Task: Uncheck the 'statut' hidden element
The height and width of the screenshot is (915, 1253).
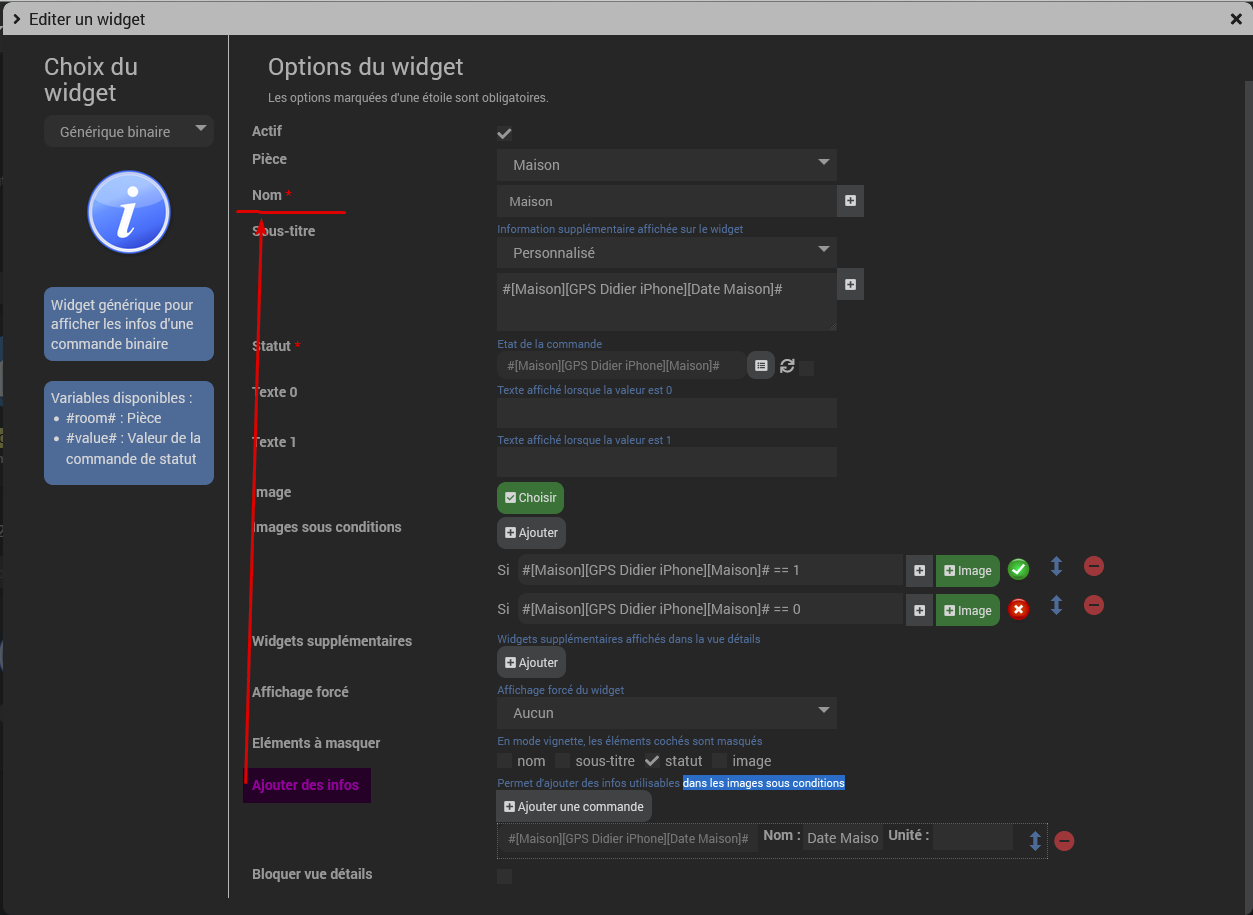Action: point(652,761)
